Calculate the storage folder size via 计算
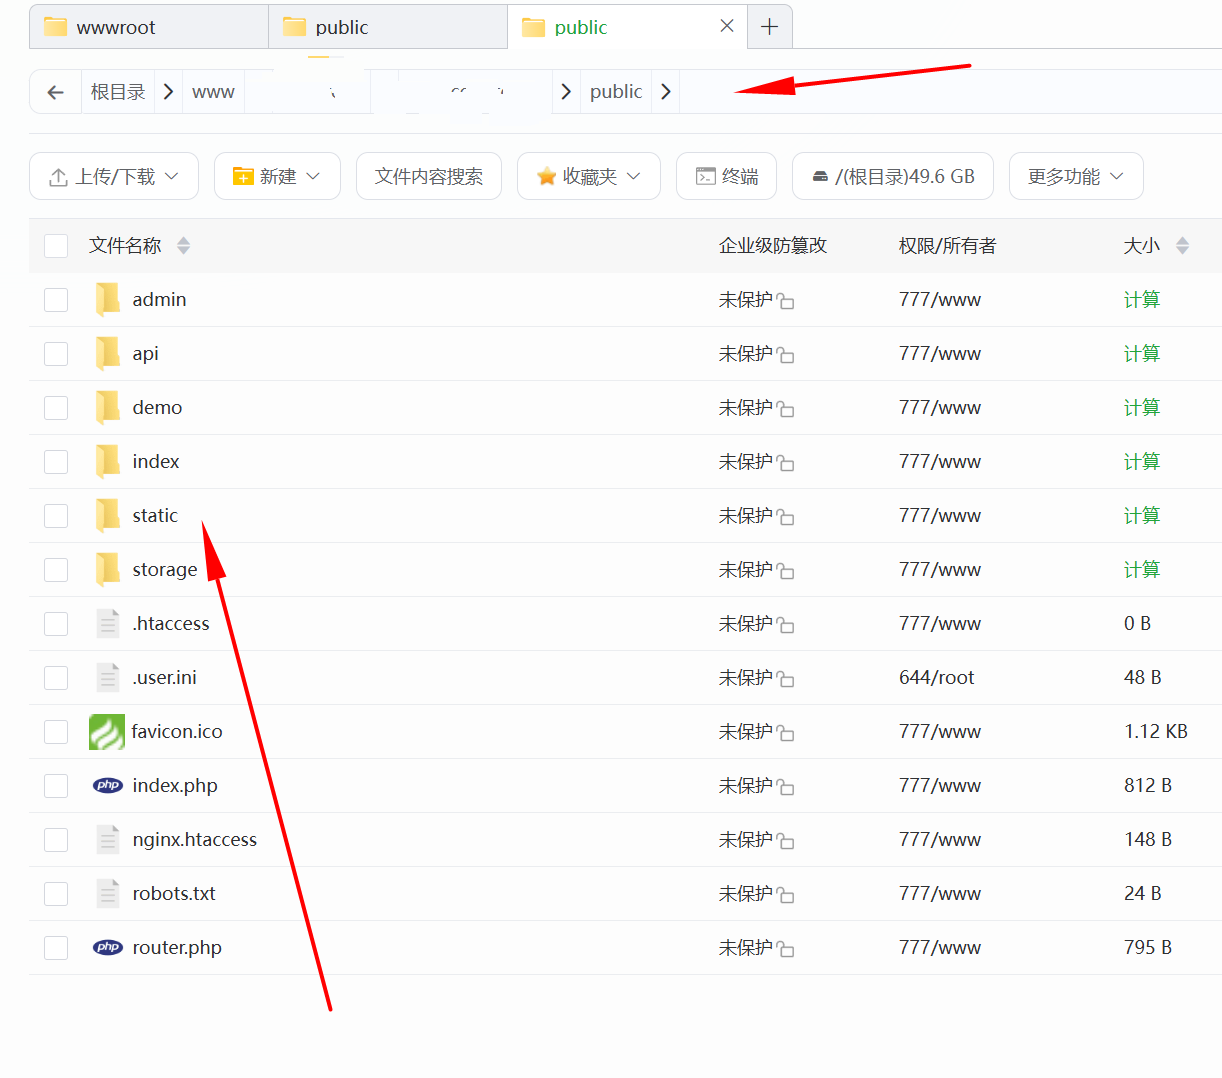1222x1078 pixels. [x=1141, y=570]
